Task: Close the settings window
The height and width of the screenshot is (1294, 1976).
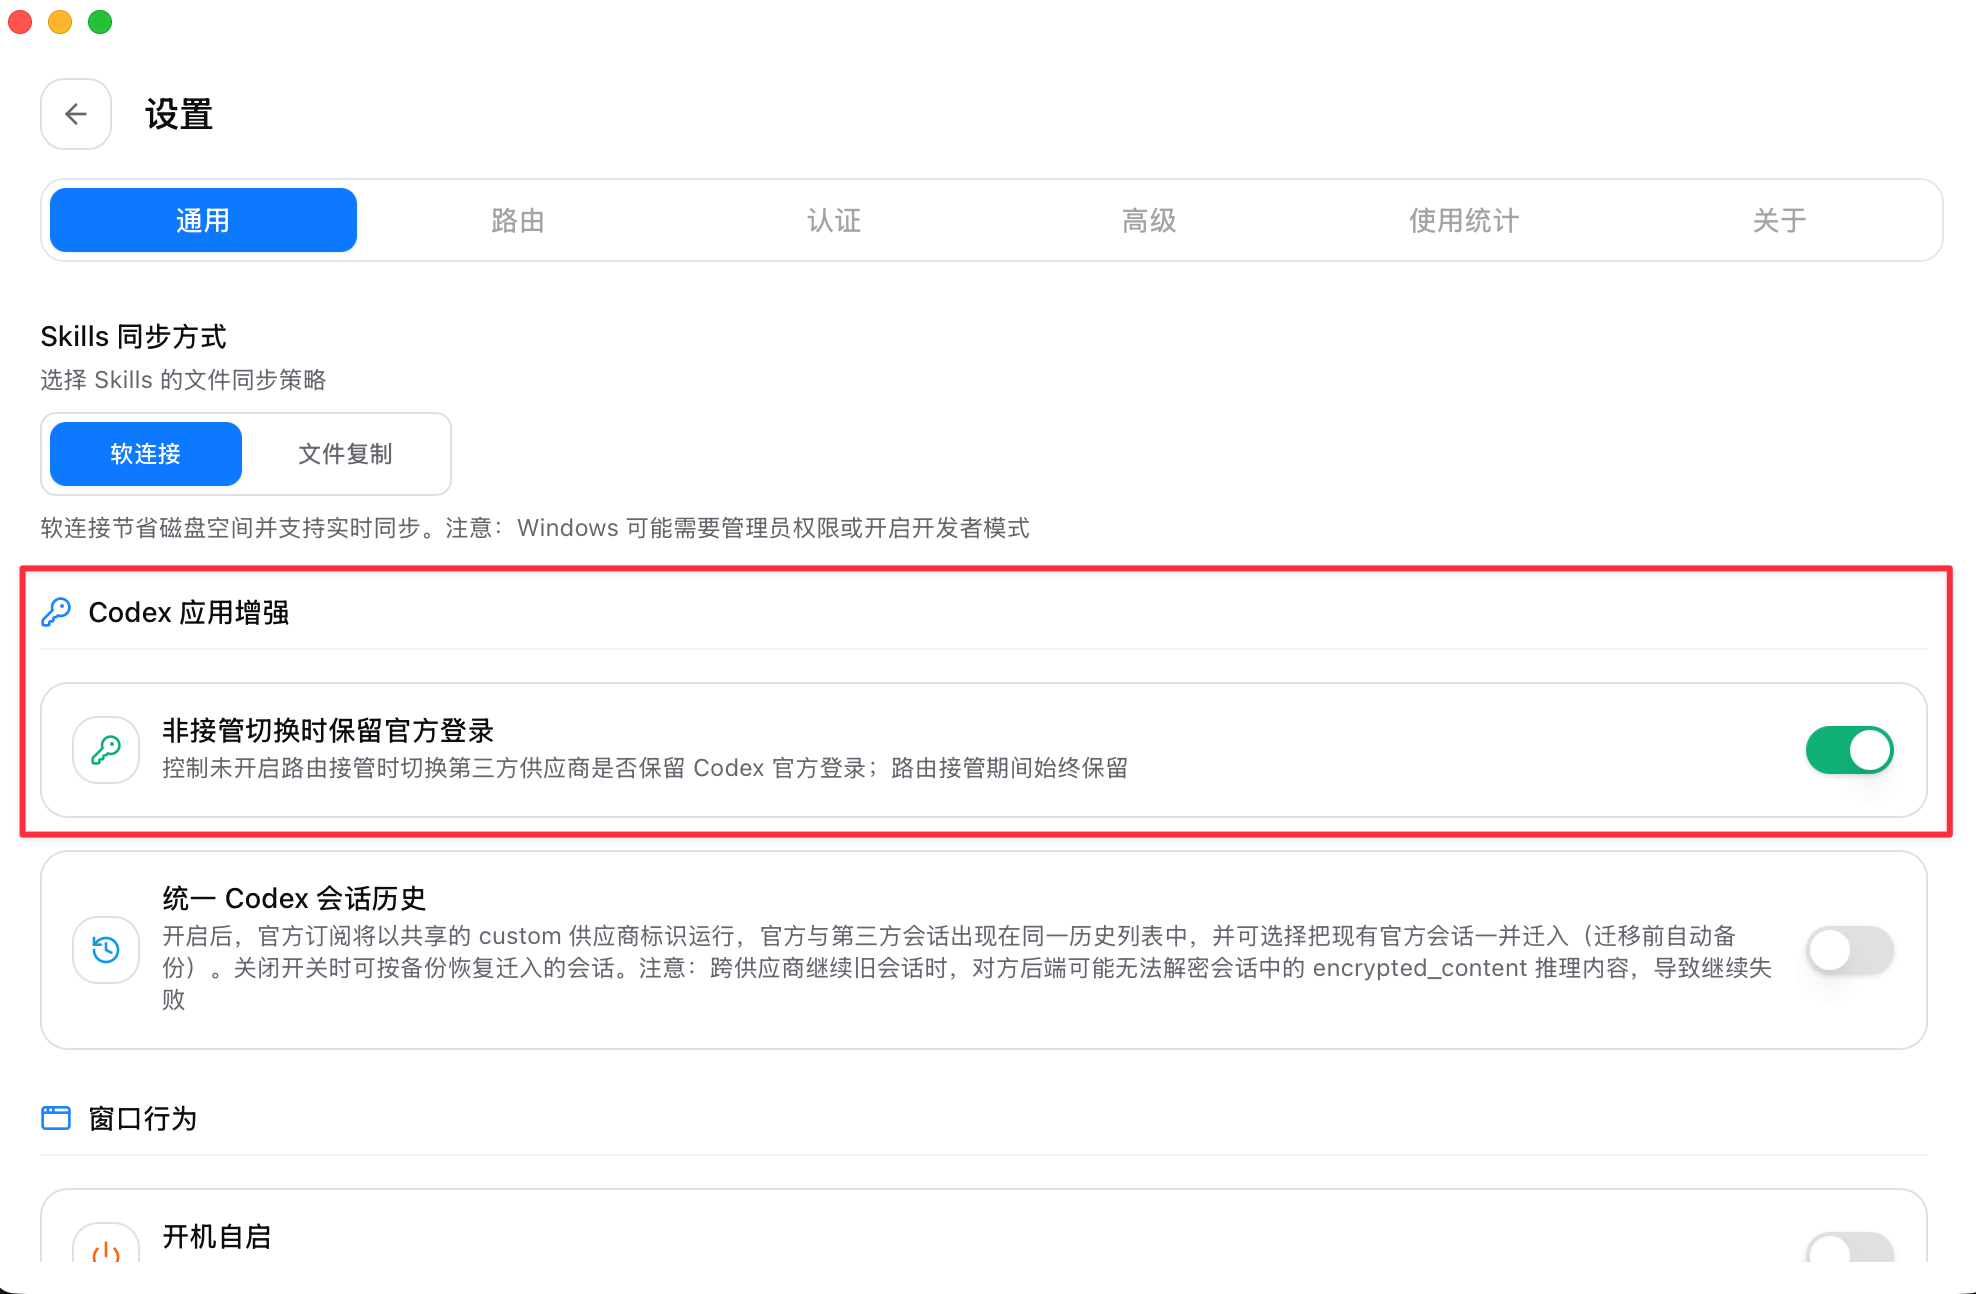Action: pos(20,22)
